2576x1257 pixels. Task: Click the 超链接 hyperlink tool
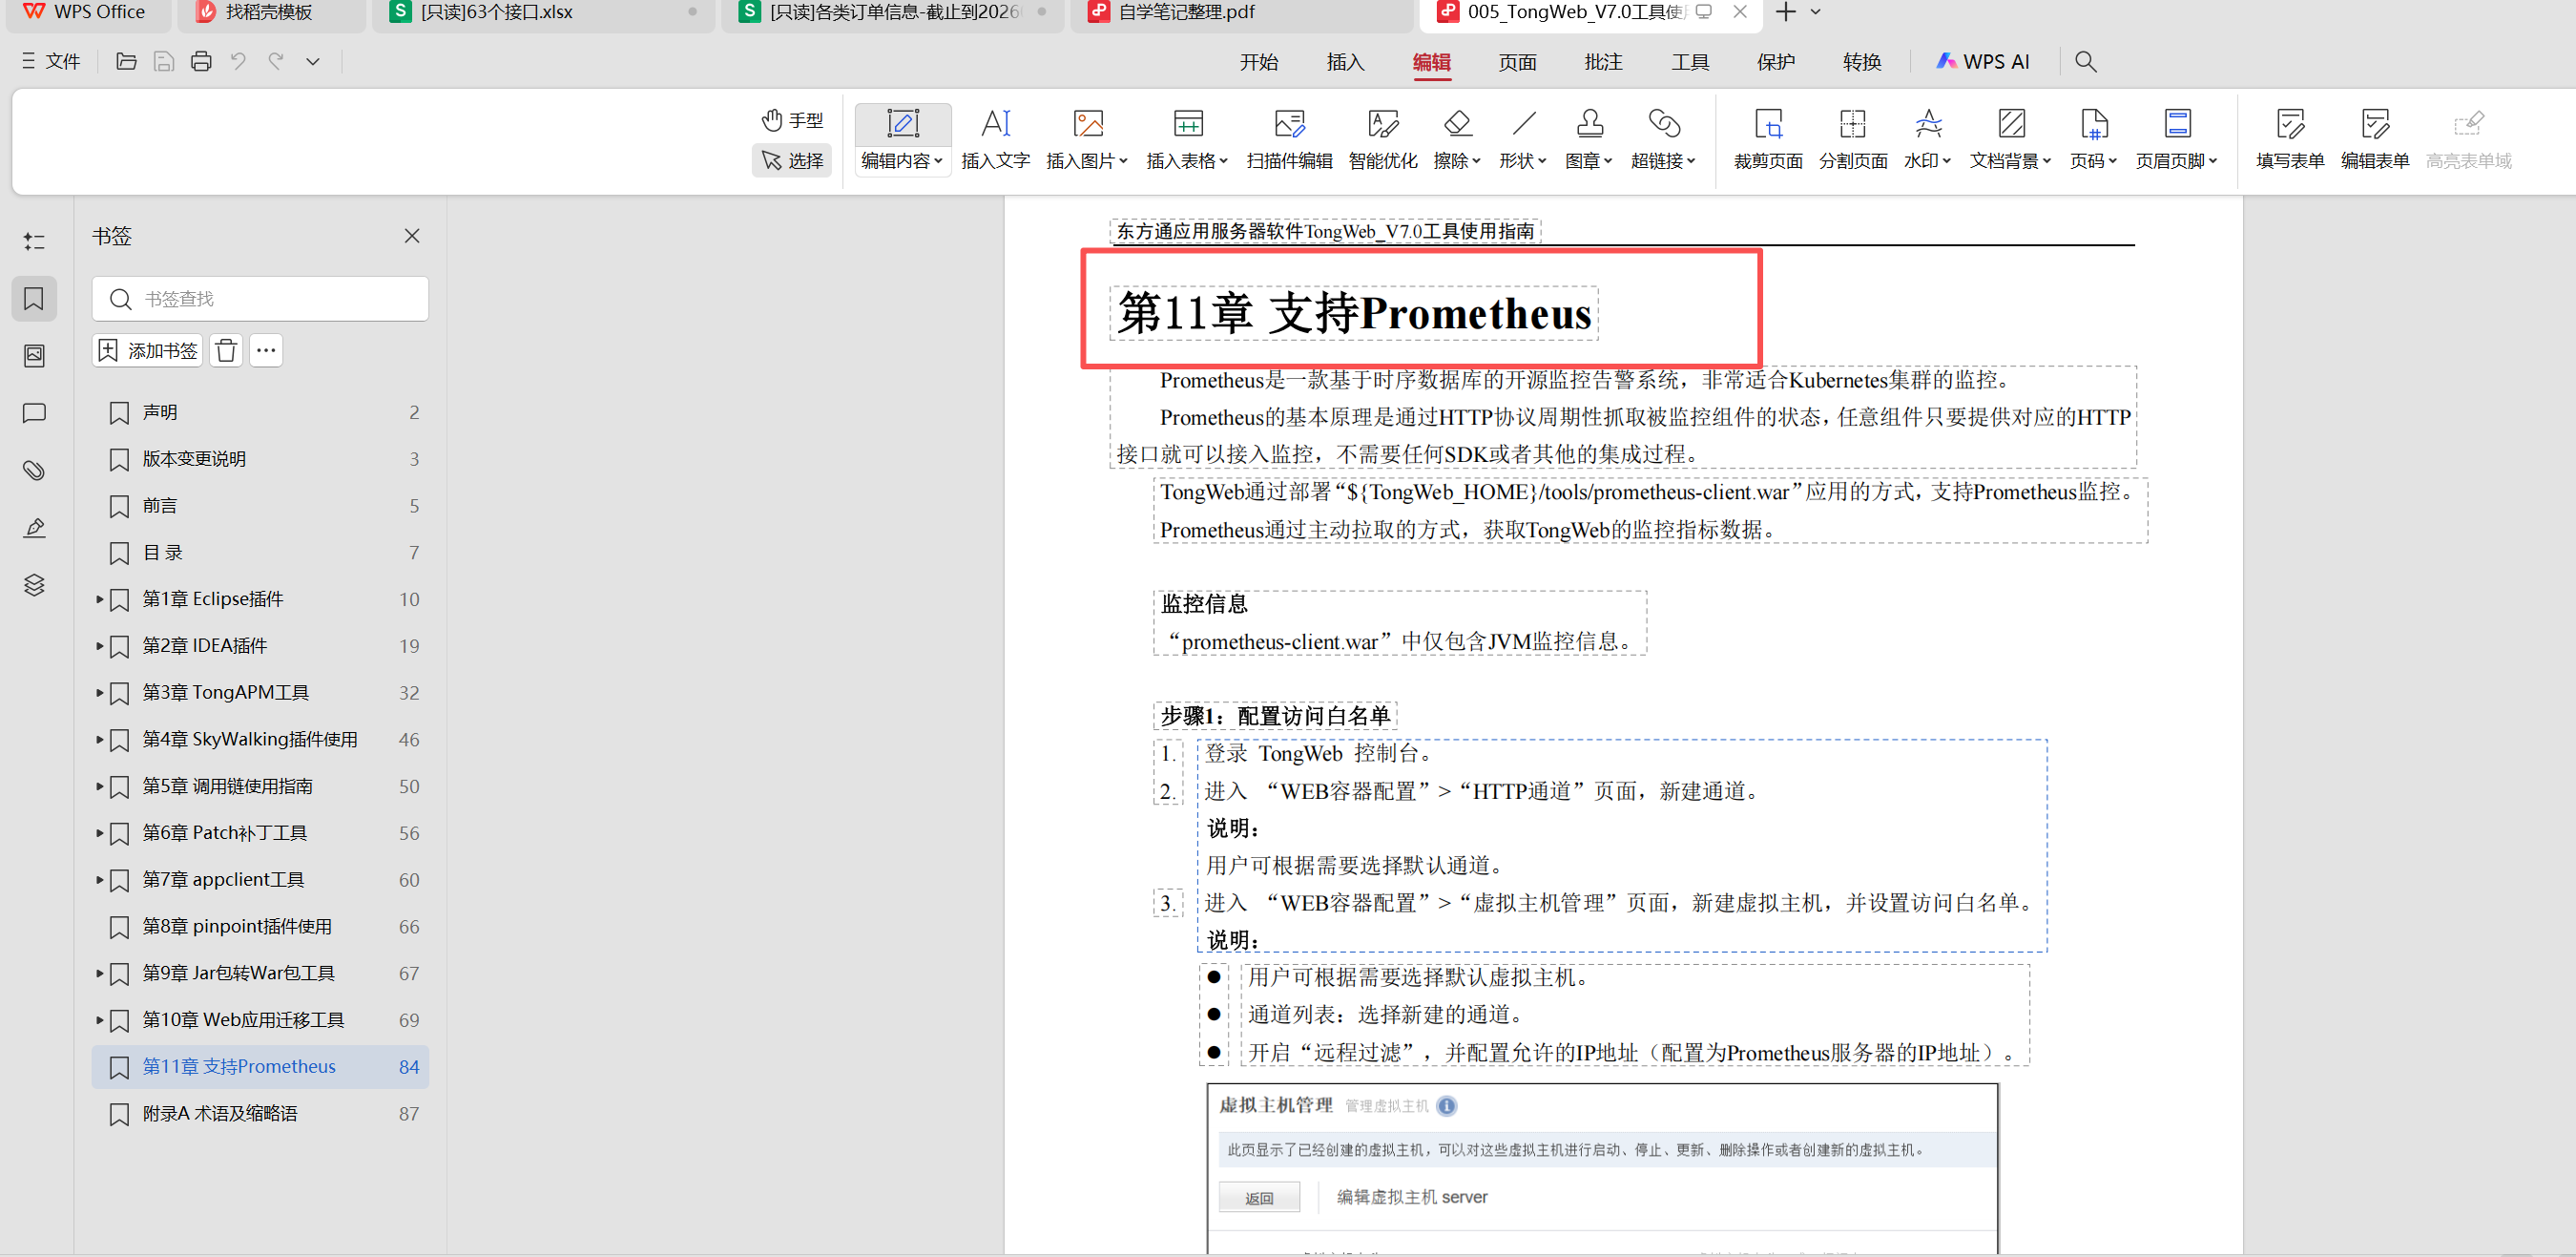point(1663,139)
